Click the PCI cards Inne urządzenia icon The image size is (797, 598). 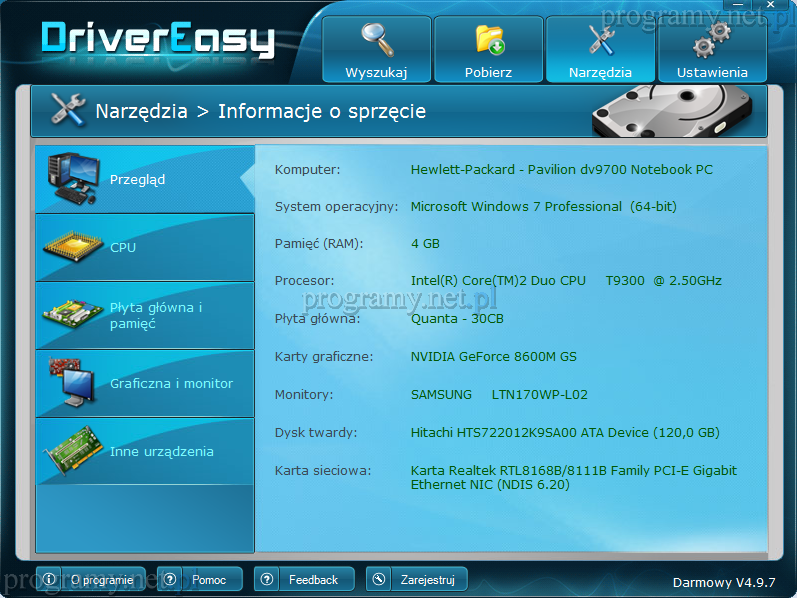click(x=73, y=452)
